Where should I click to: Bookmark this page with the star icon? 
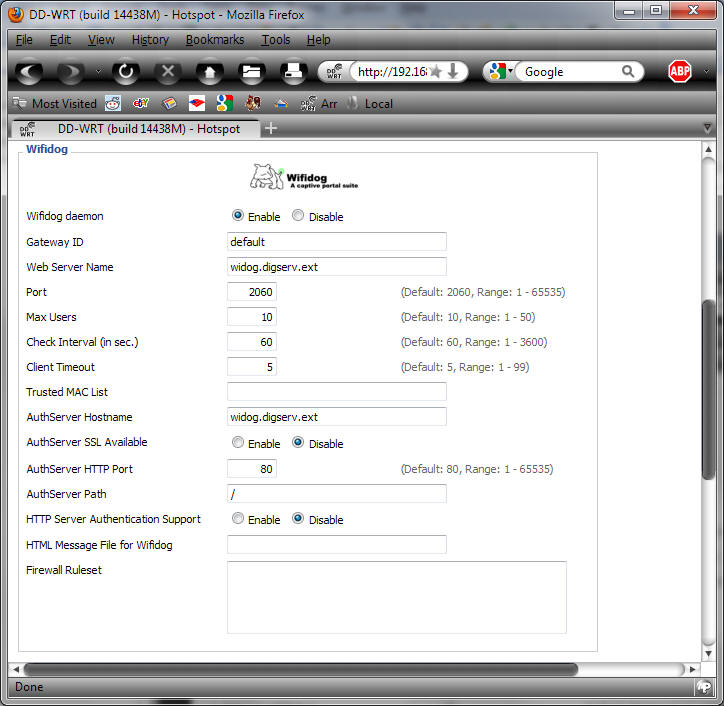pyautogui.click(x=435, y=72)
